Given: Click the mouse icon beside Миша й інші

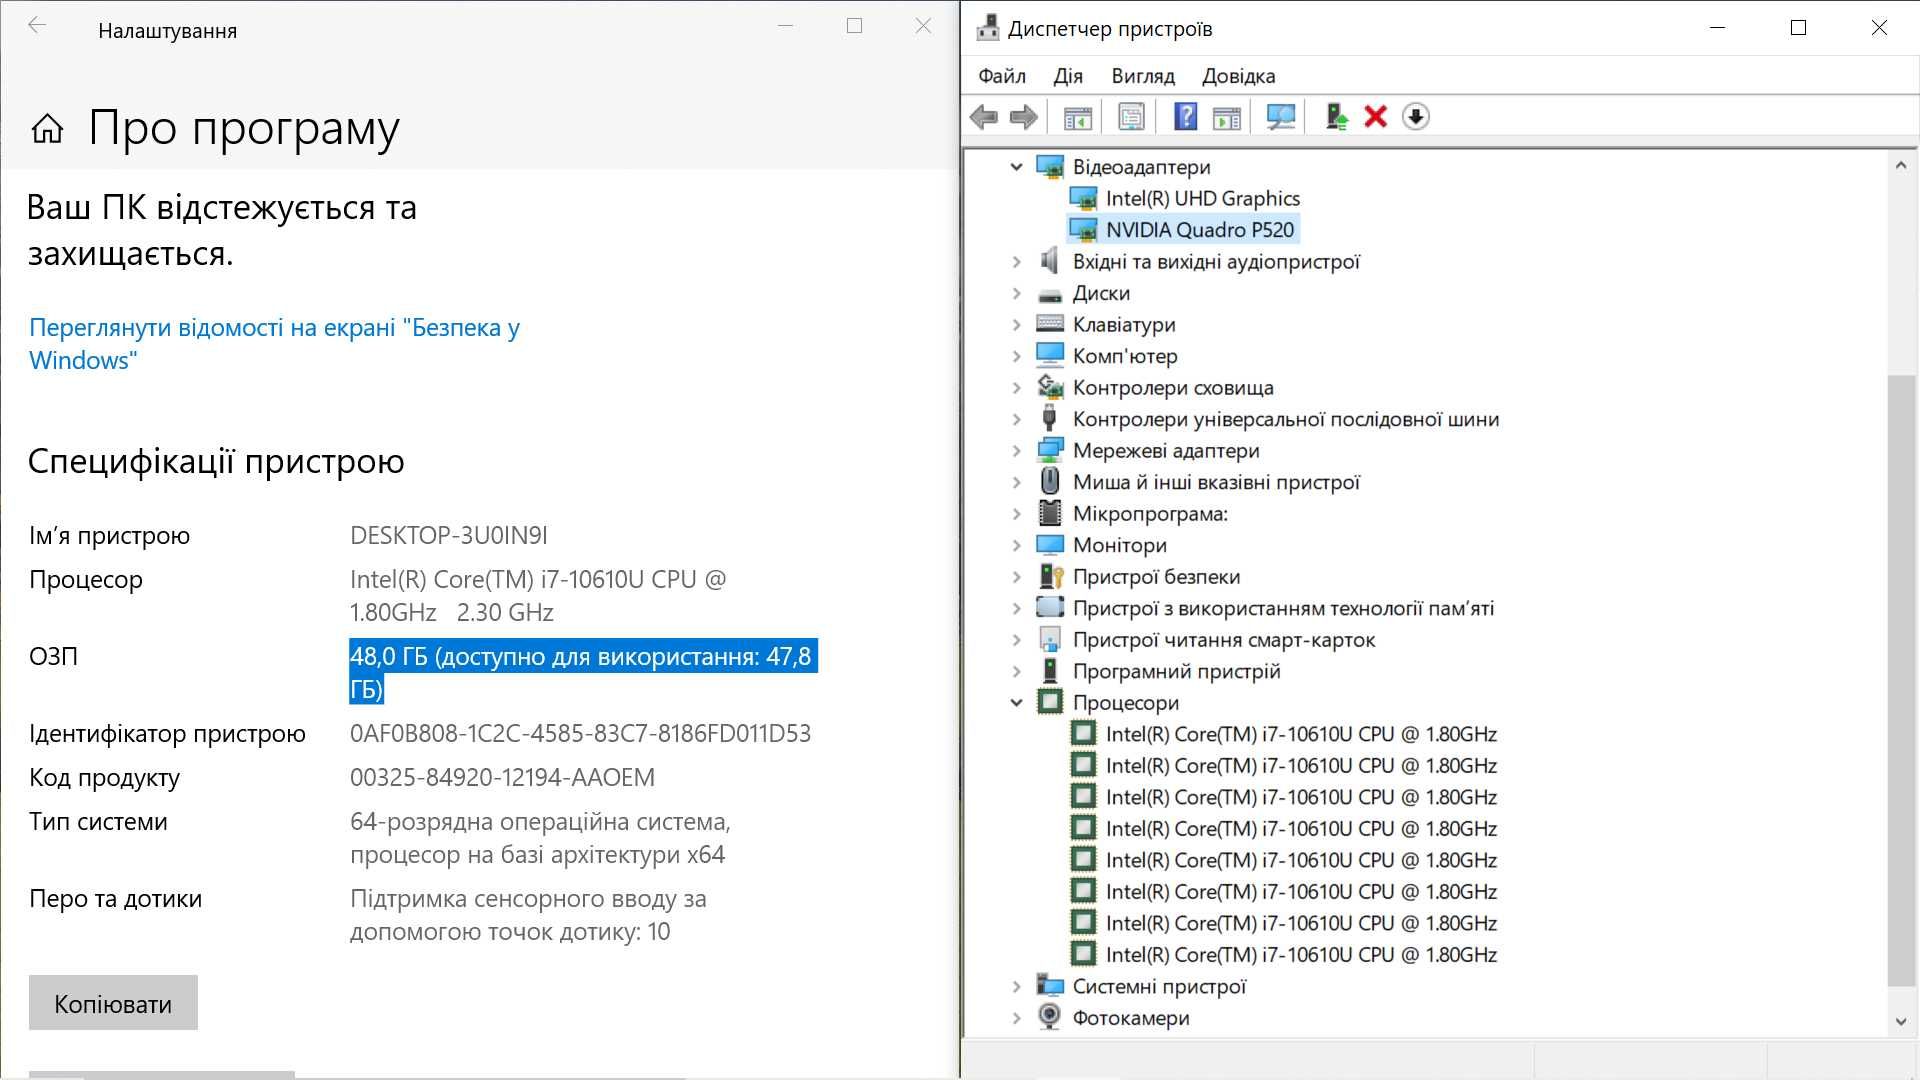Looking at the screenshot, I should click(x=1049, y=481).
